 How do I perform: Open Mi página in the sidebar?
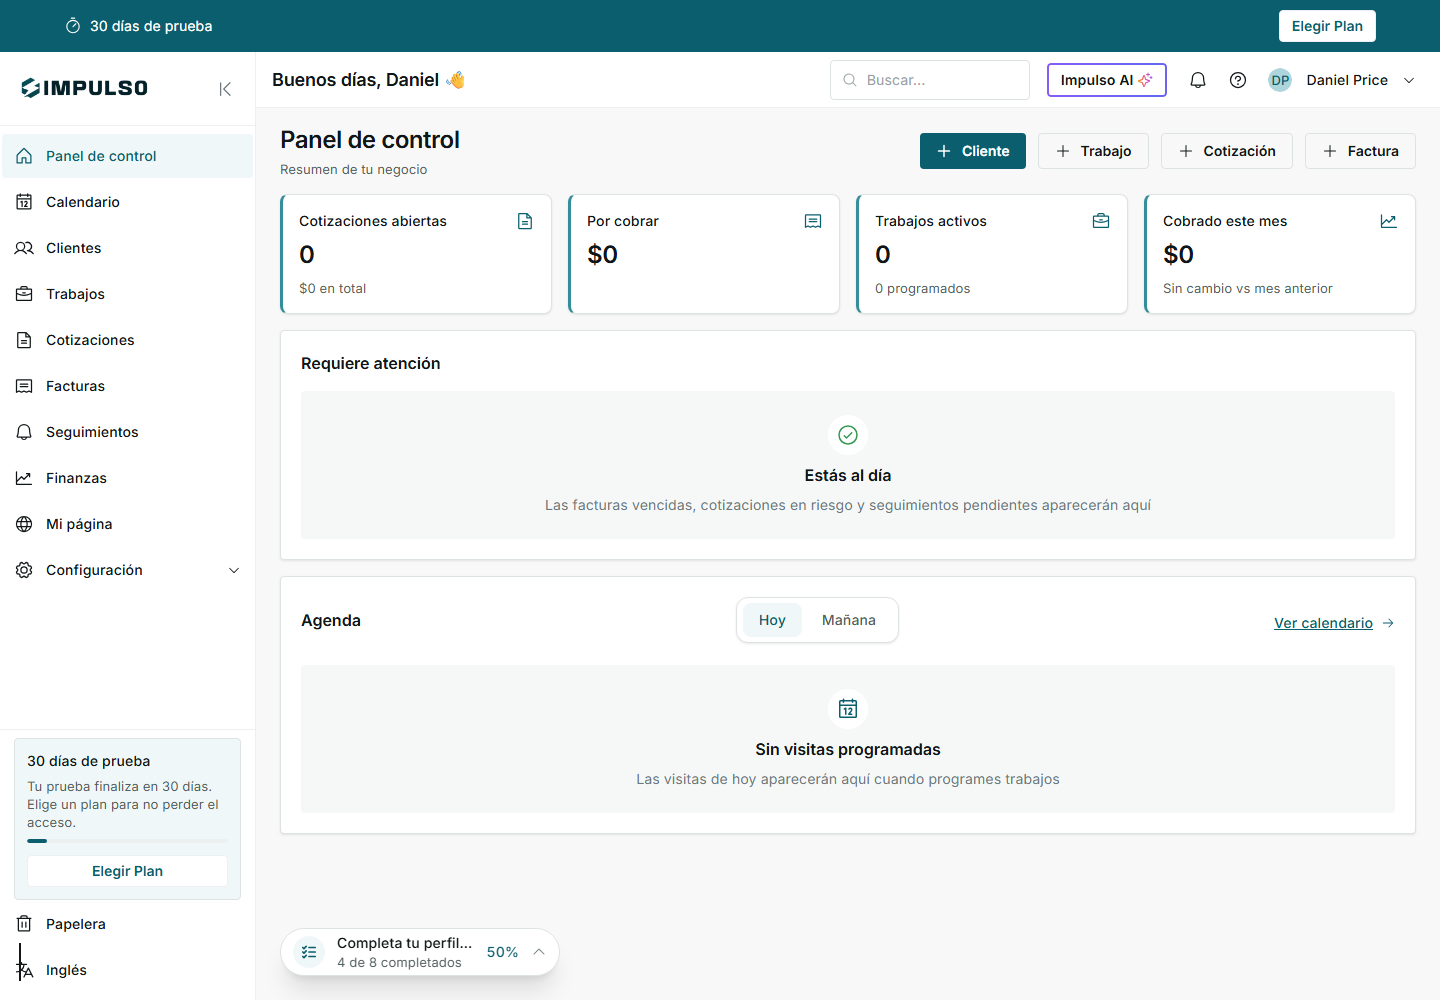(128, 524)
